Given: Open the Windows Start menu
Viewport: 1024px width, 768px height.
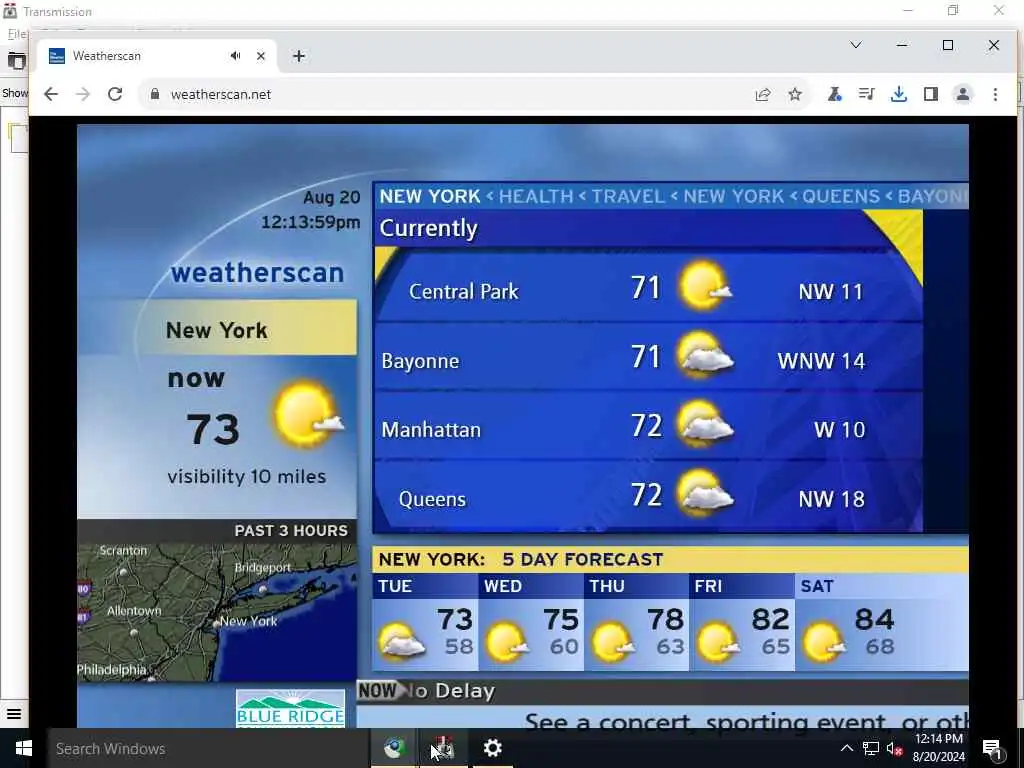Looking at the screenshot, I should (24, 748).
